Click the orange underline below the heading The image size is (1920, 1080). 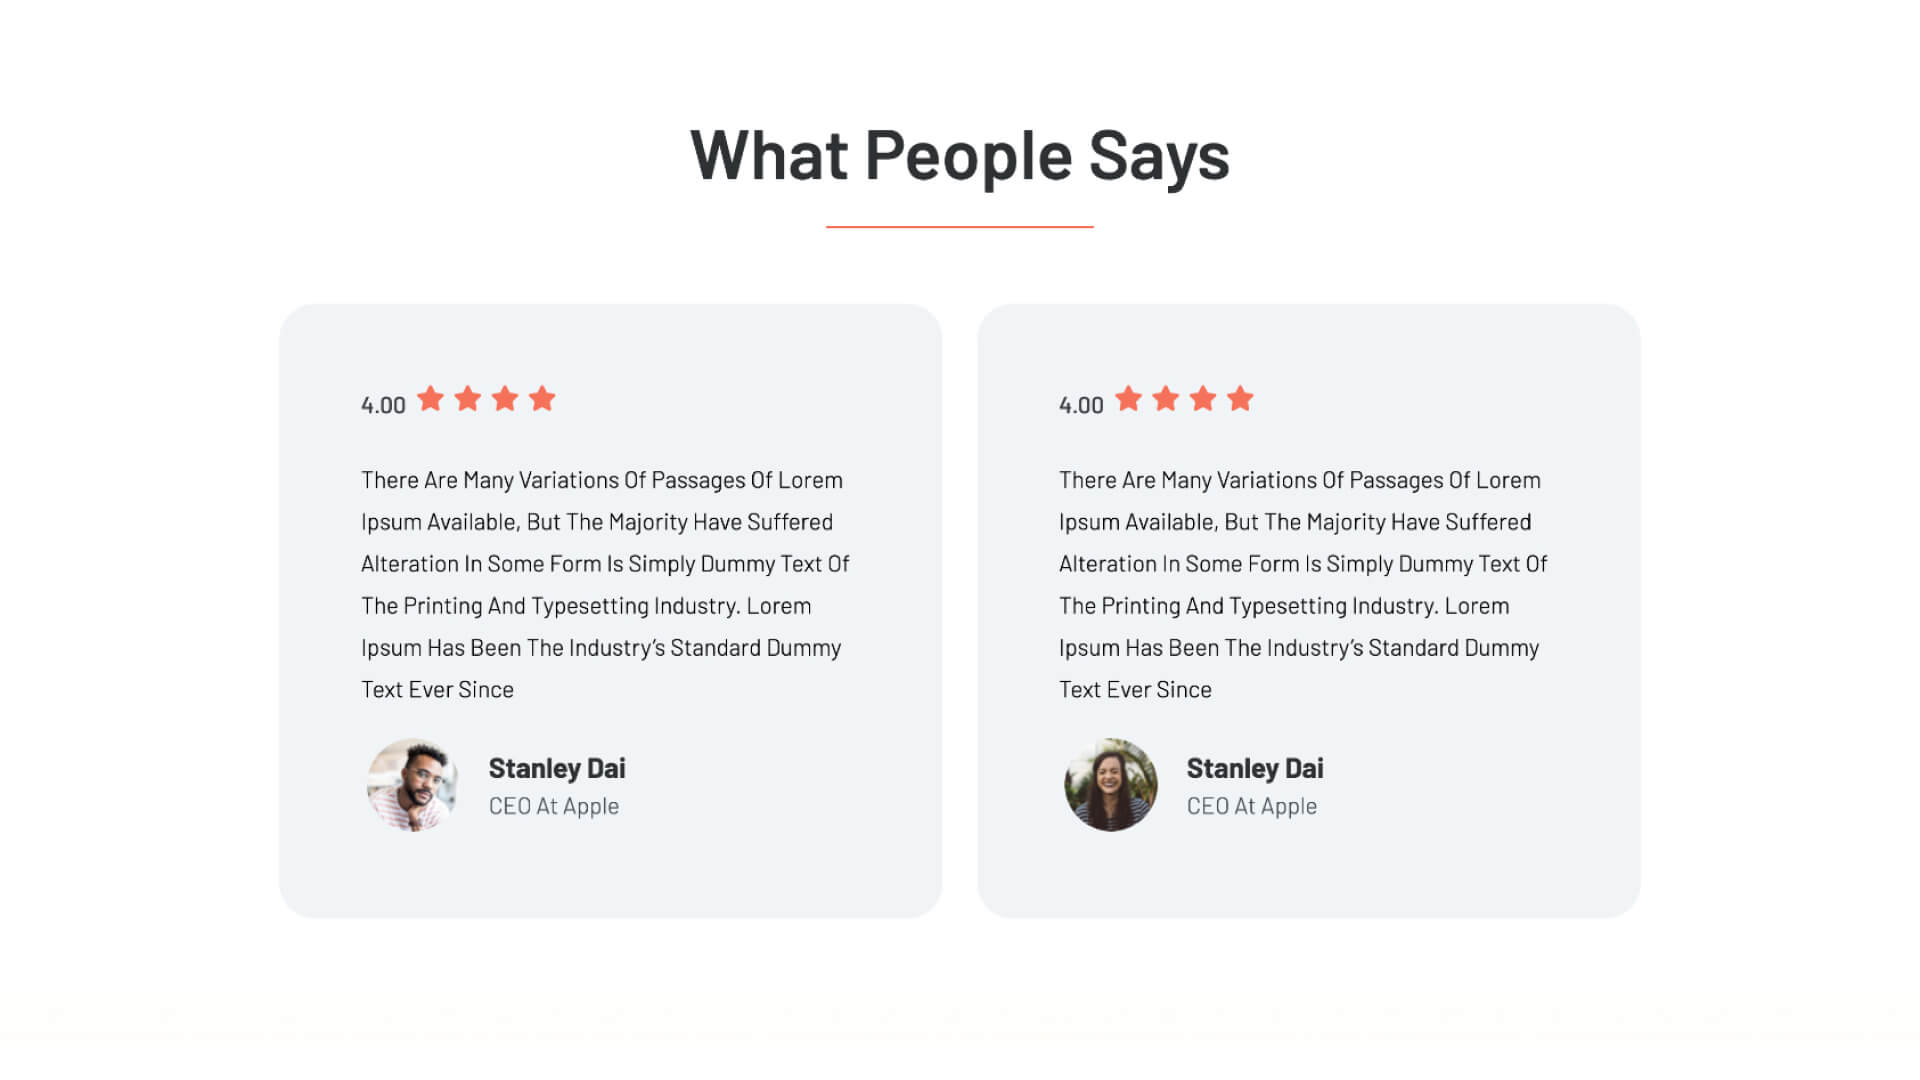[960, 227]
